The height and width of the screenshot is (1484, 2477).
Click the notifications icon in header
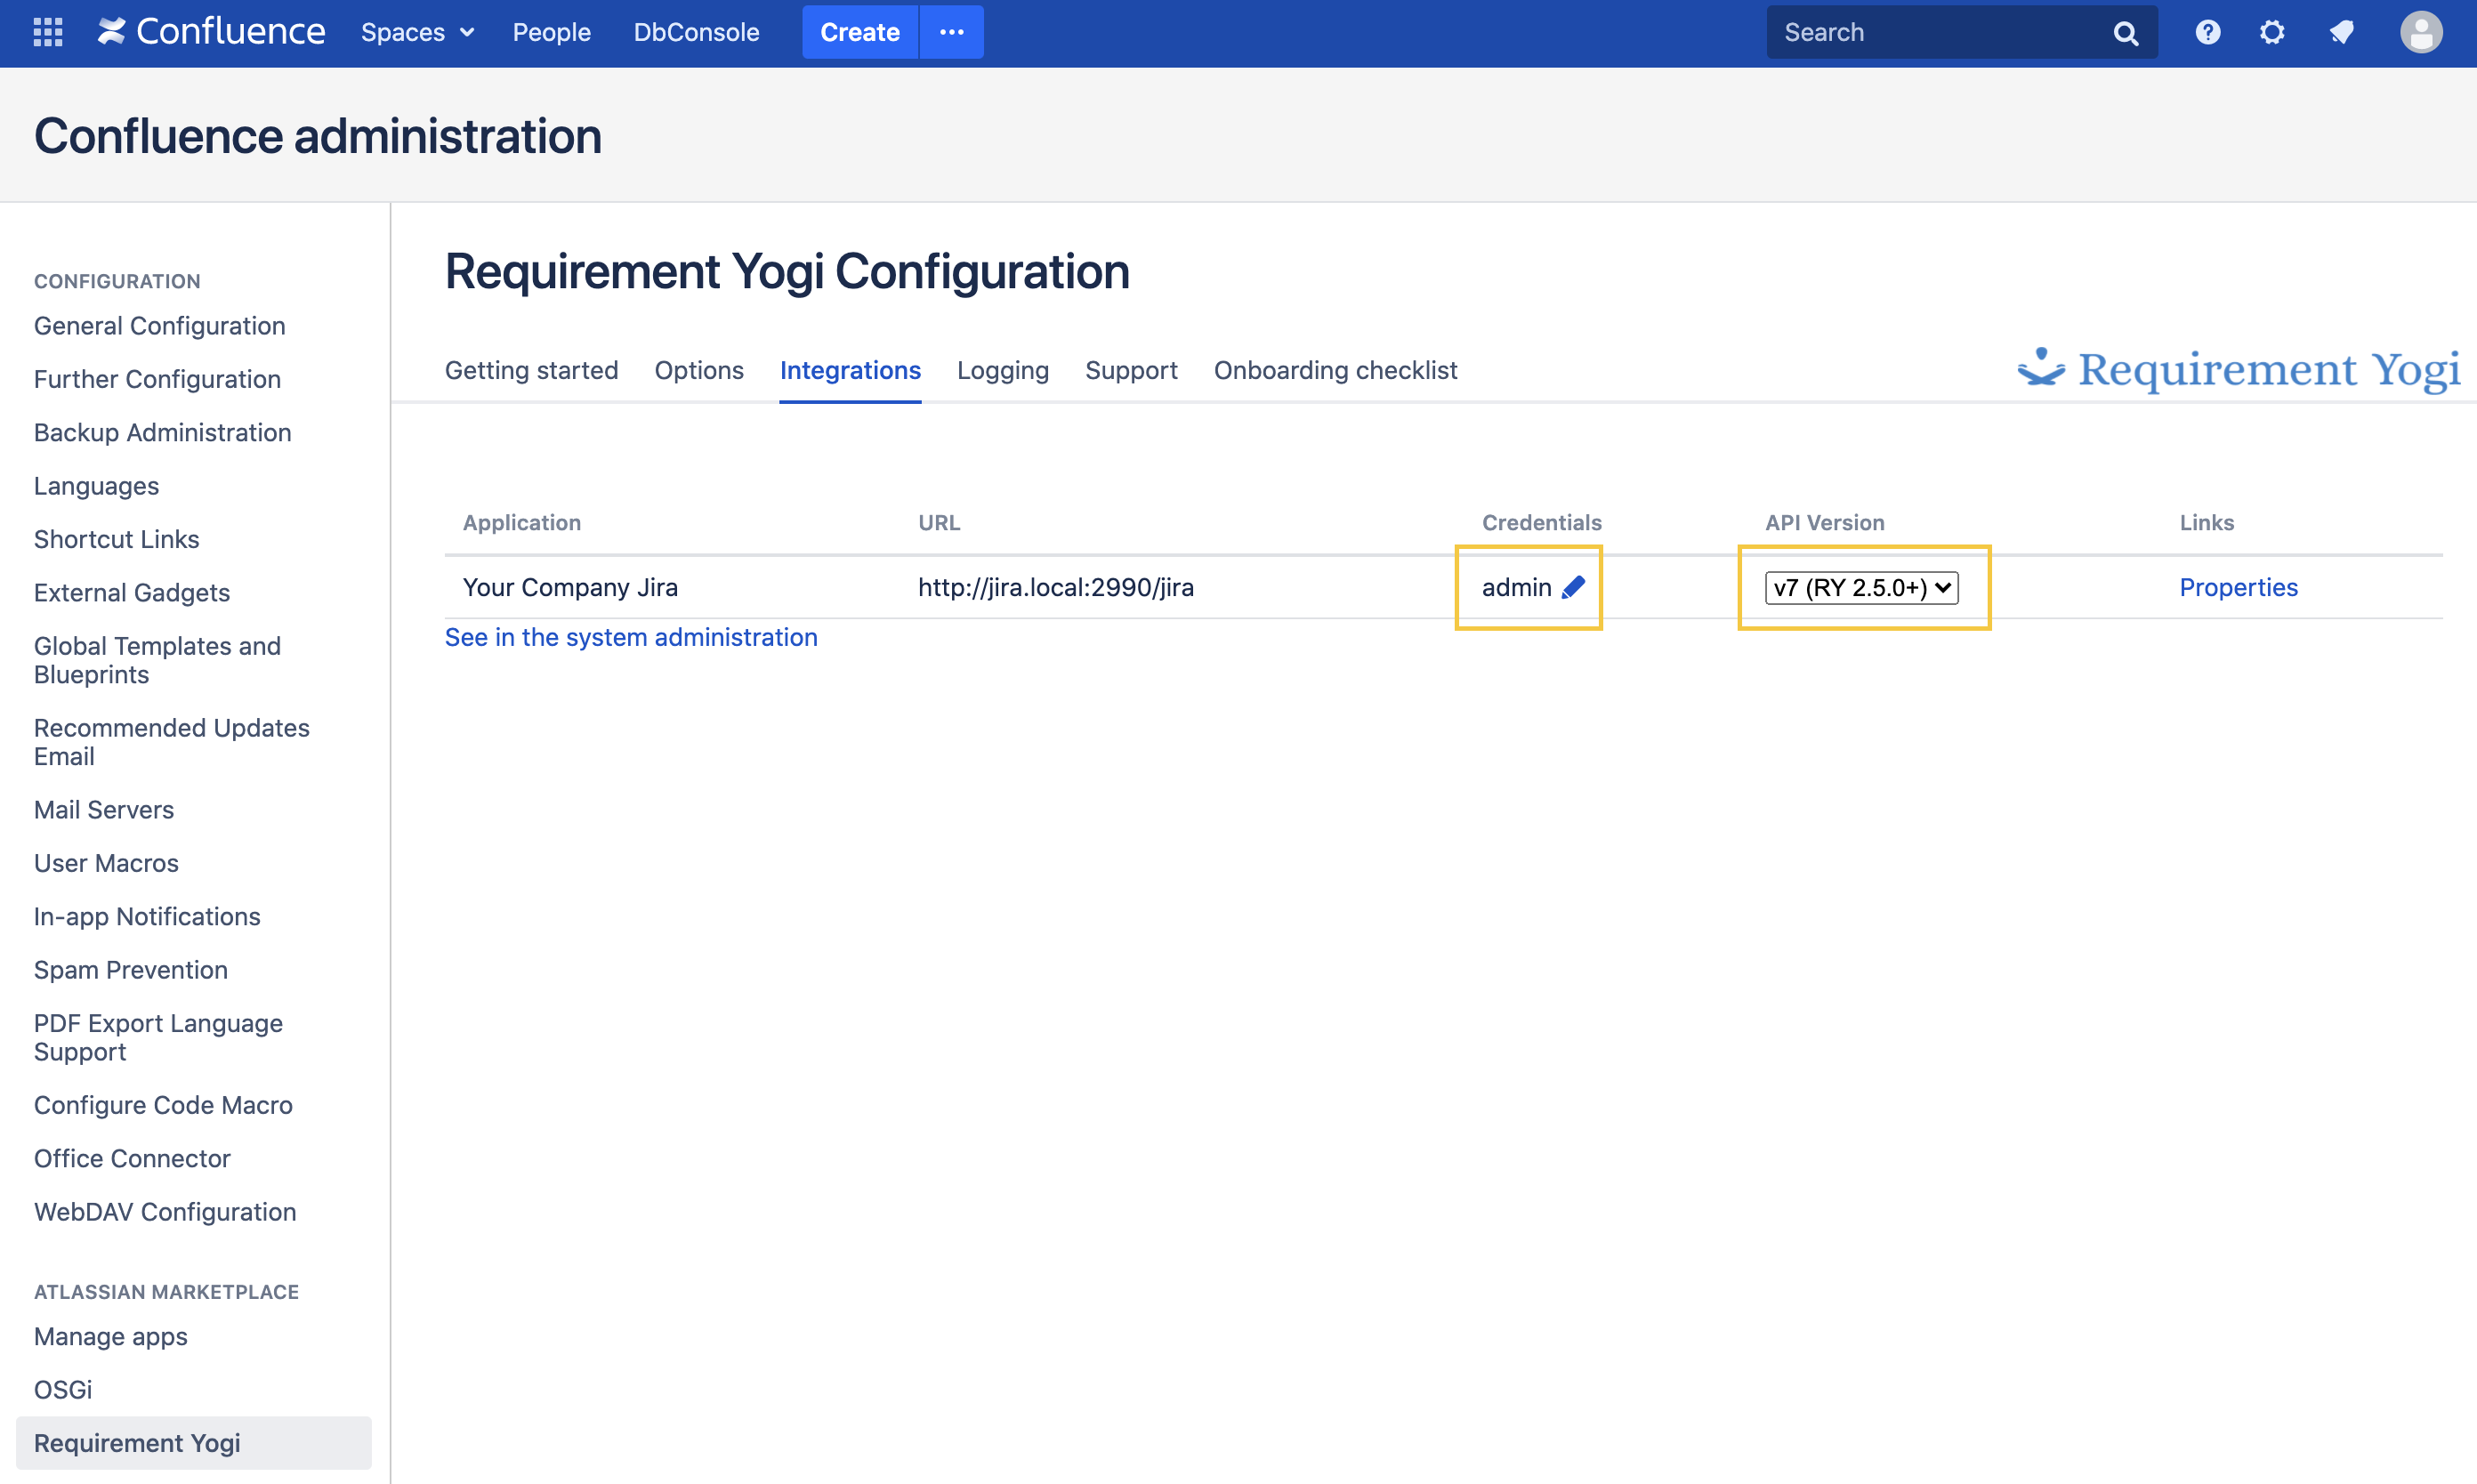2341,32
